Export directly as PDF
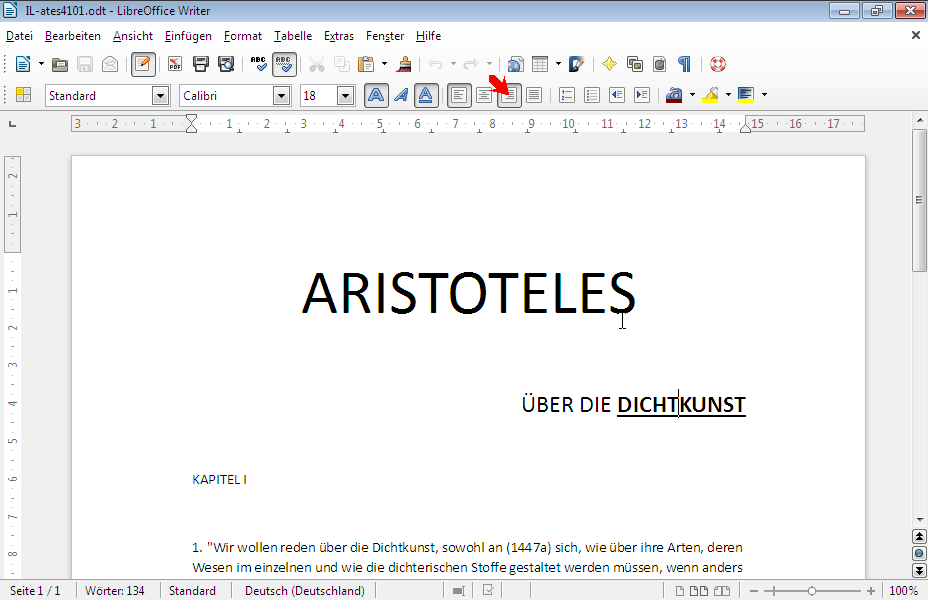The image size is (928, 600). pyautogui.click(x=175, y=64)
